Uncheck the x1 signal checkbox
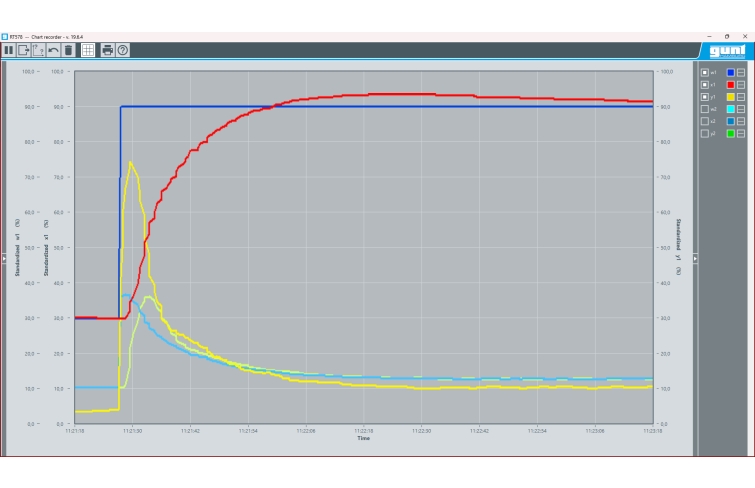Image resolution: width=755 pixels, height=488 pixels. 704,85
